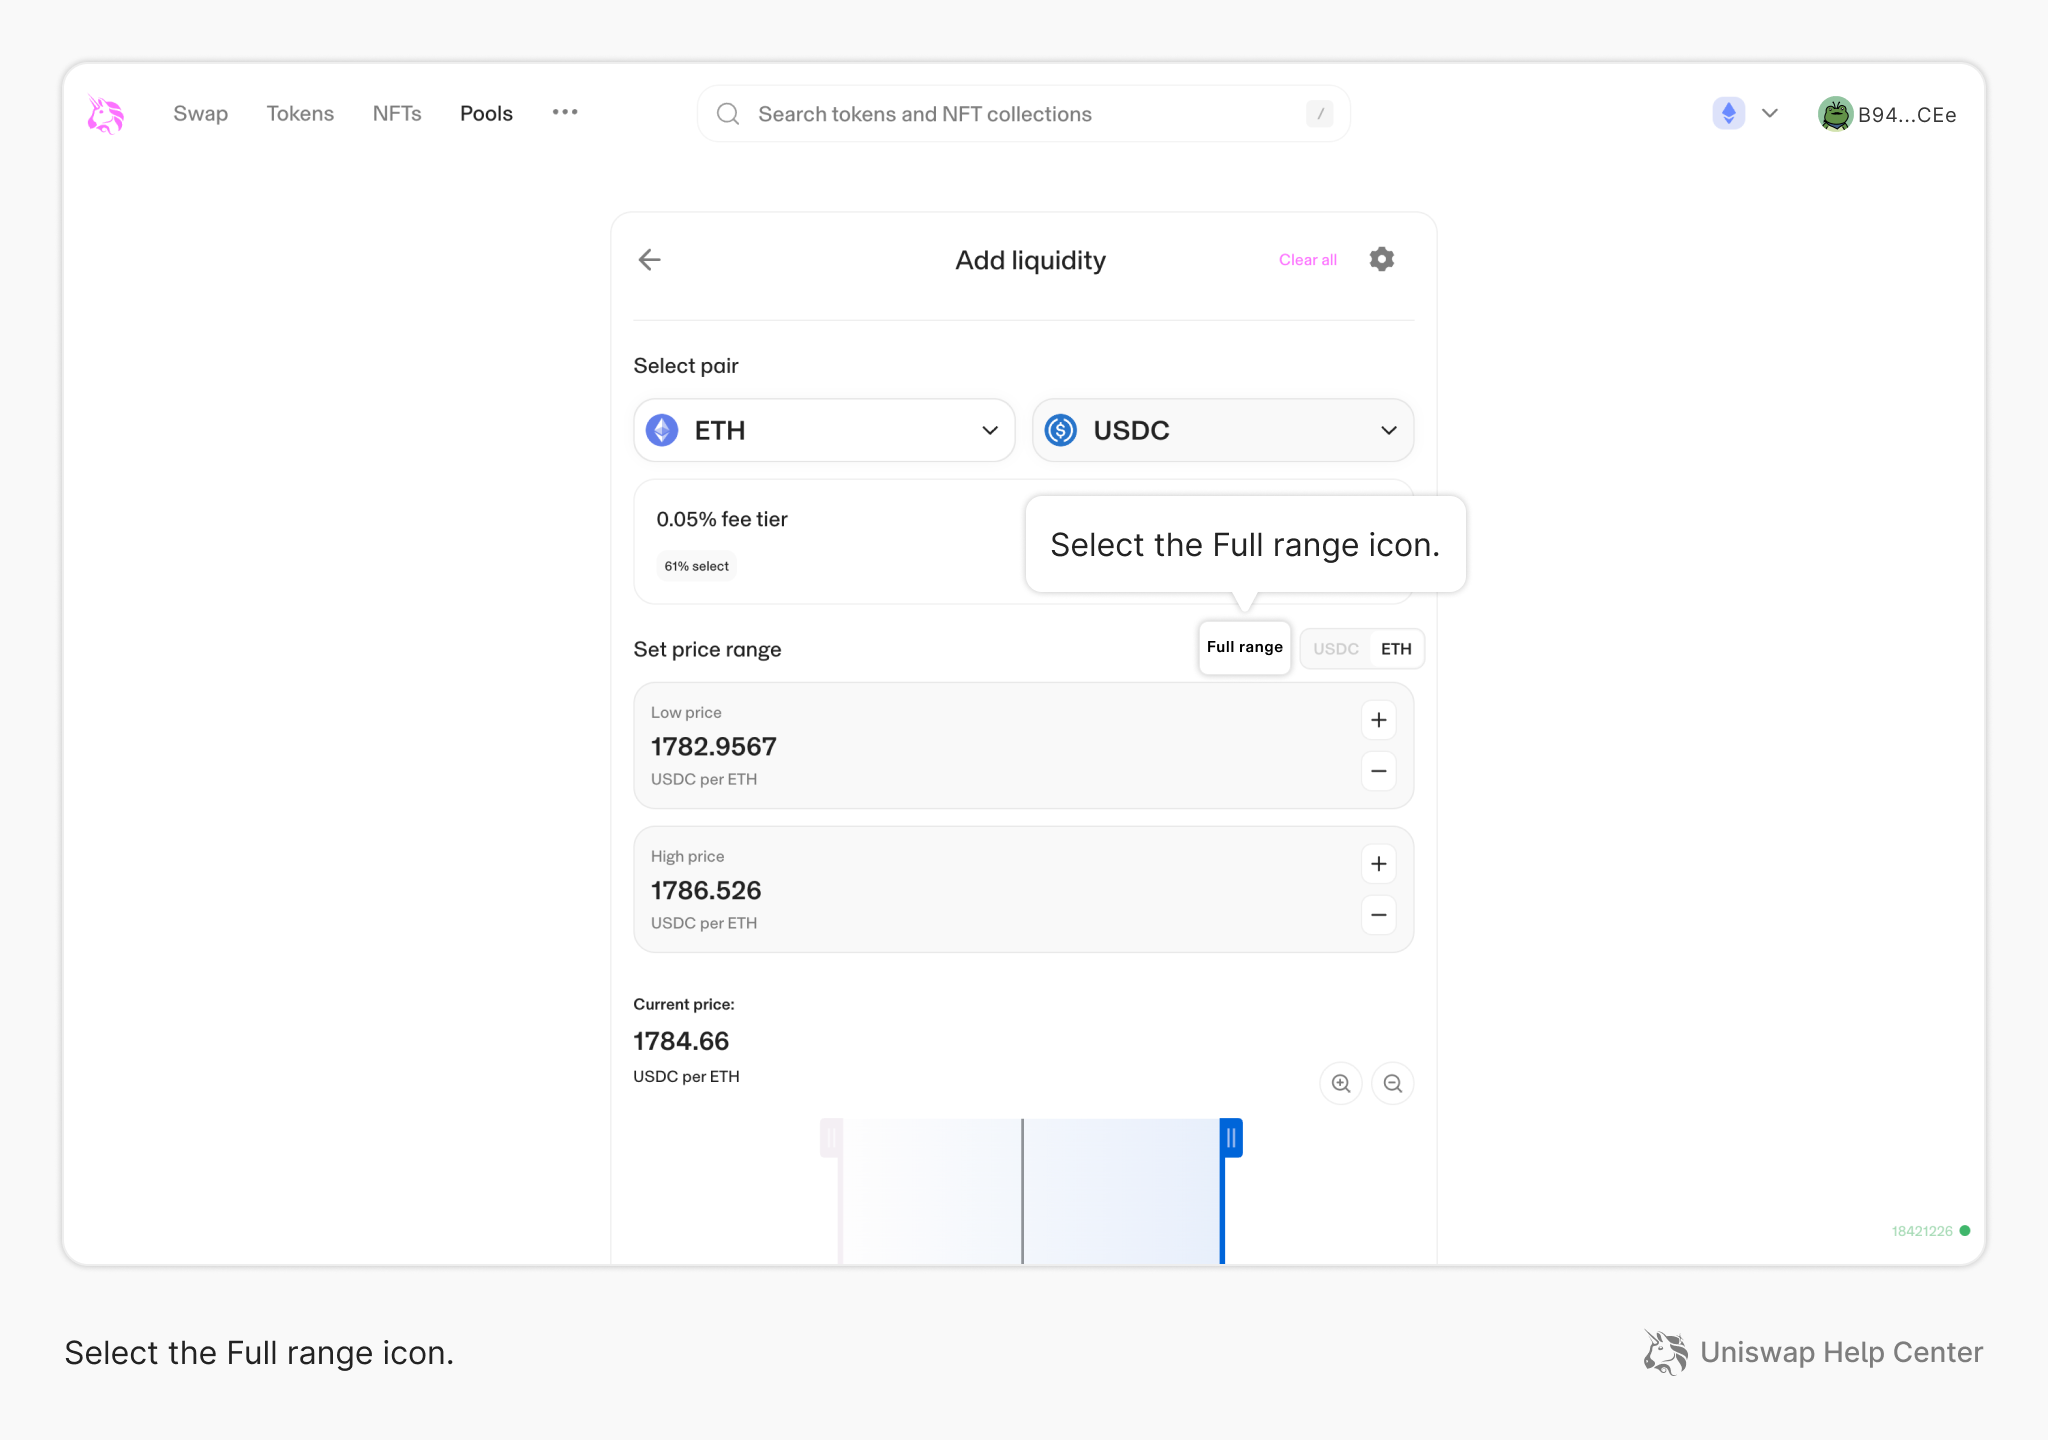Viewport: 2048px width, 1440px height.
Task: Toggle price denomination to USDC
Action: (x=1335, y=649)
